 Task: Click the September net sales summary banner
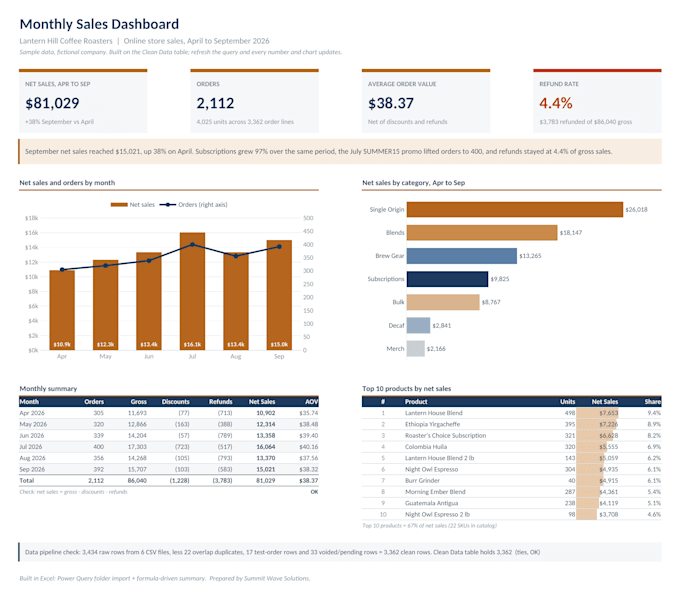coord(340,151)
